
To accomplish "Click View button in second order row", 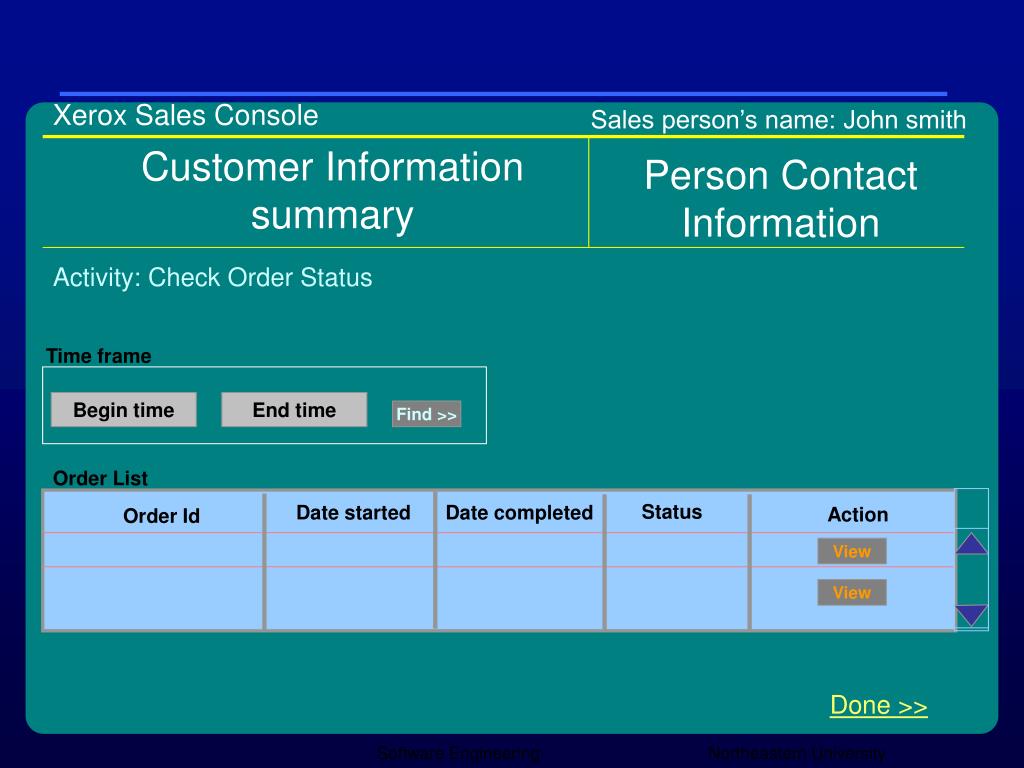I will coord(852,592).
